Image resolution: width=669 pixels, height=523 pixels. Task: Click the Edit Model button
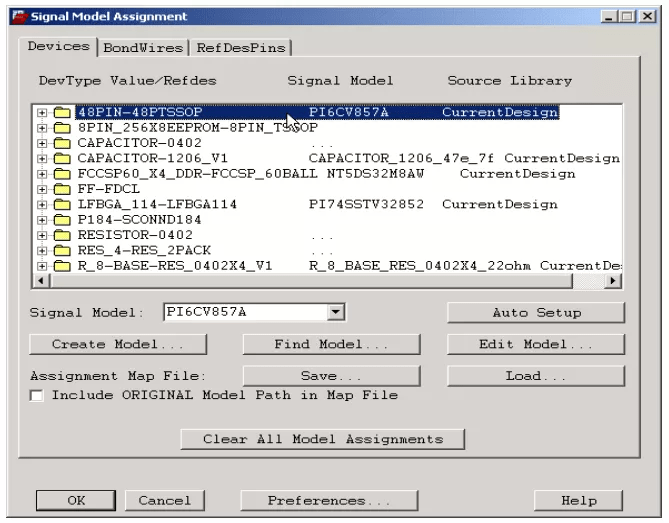point(536,344)
